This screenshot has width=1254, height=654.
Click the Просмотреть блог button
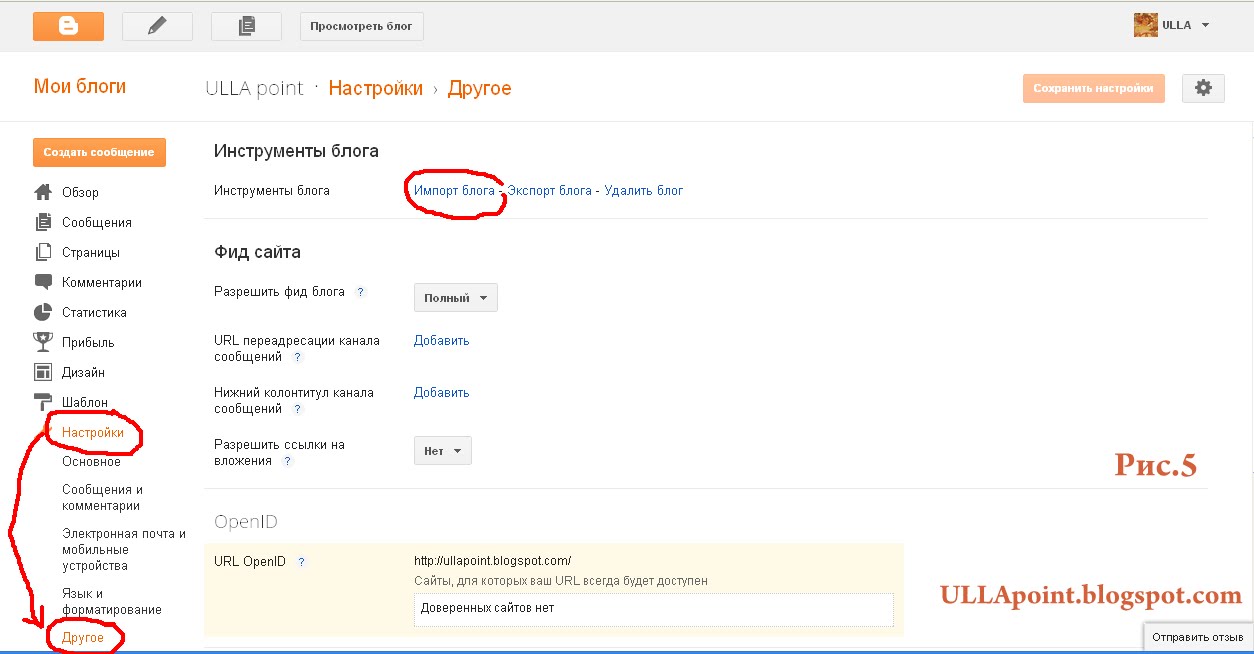[x=361, y=26]
